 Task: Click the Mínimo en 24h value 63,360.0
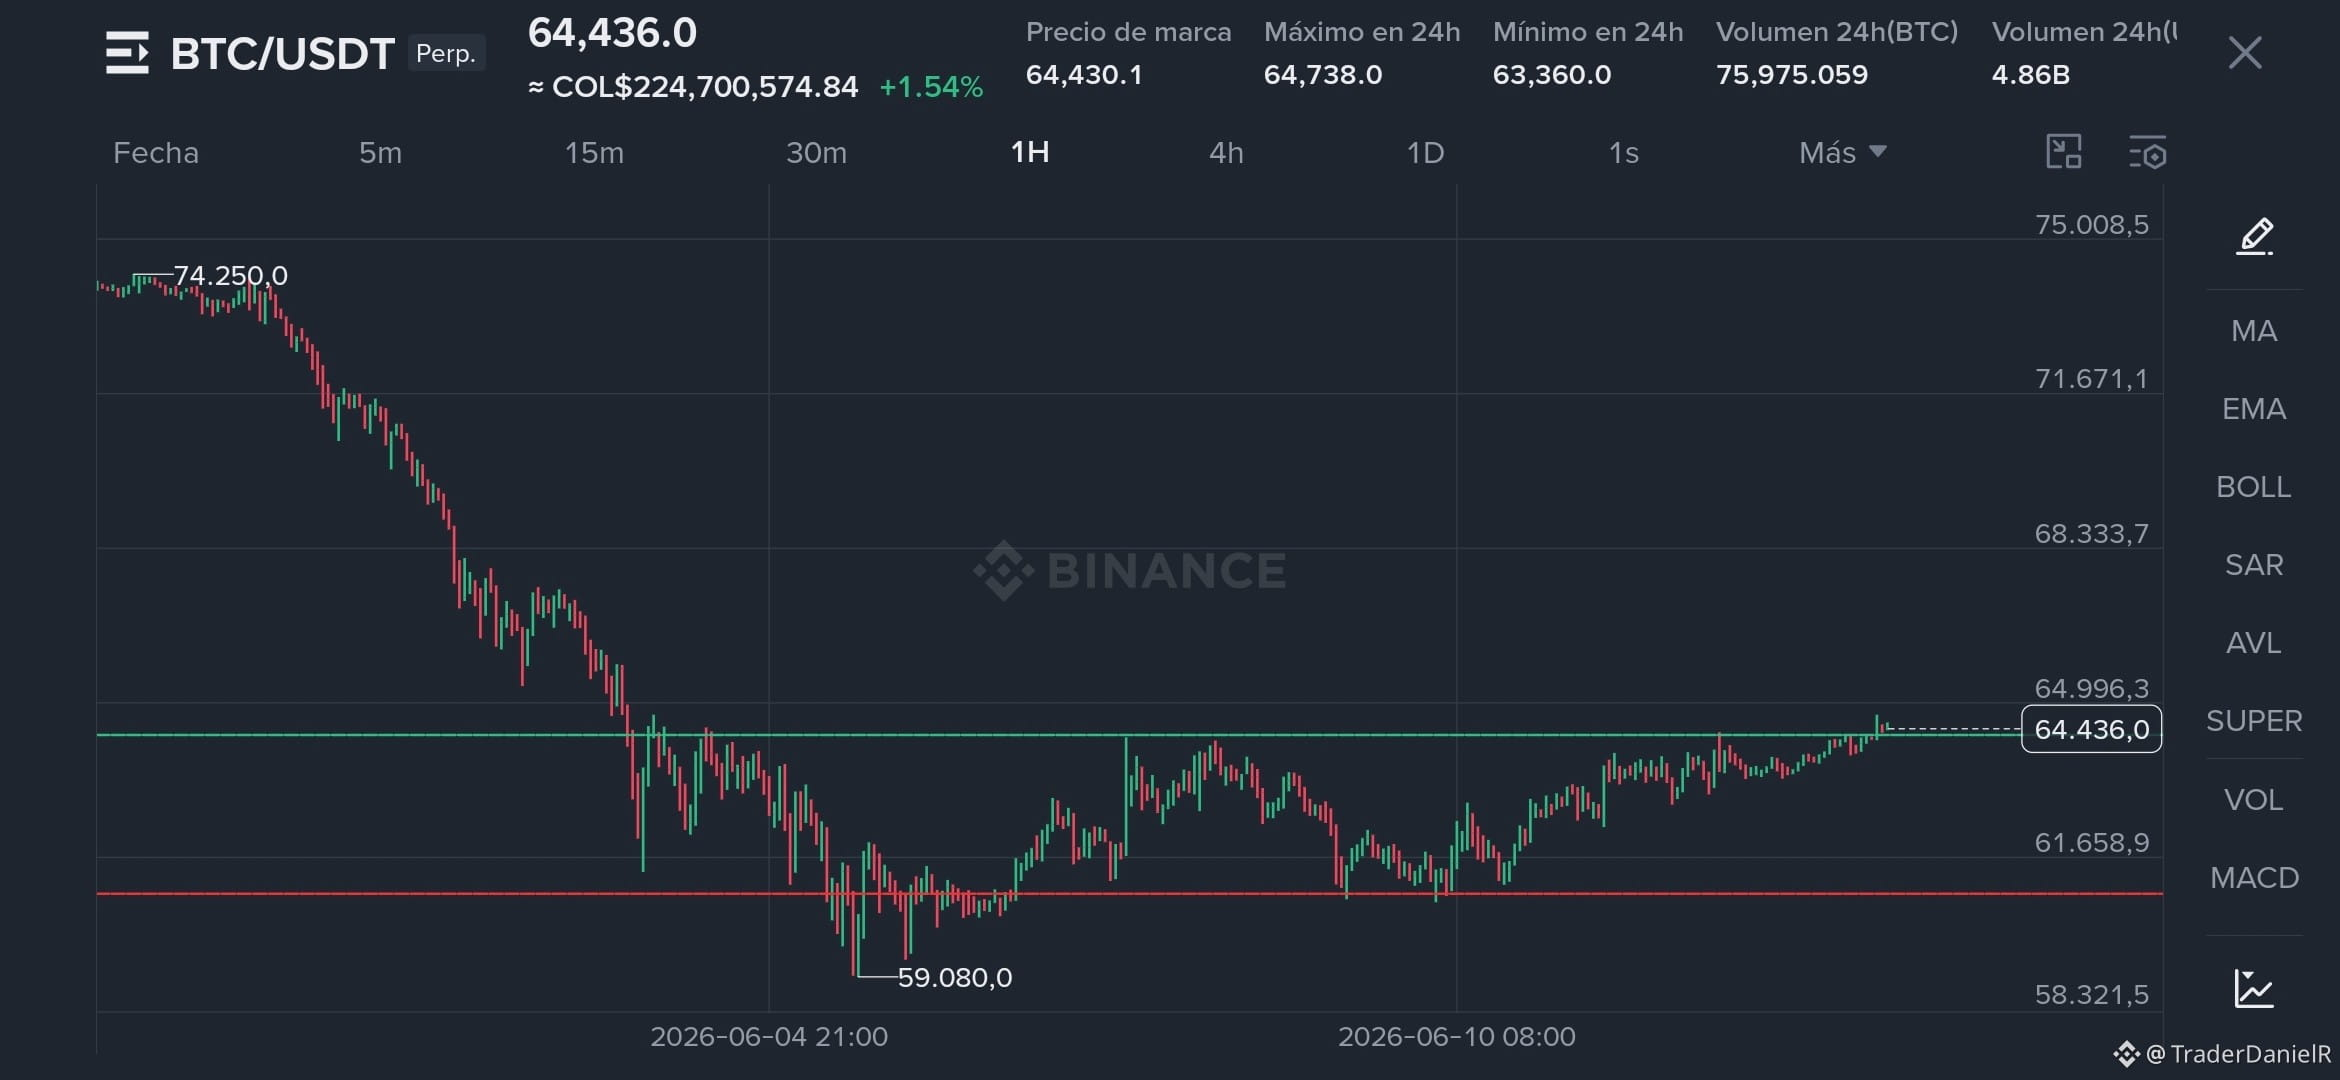[1552, 75]
